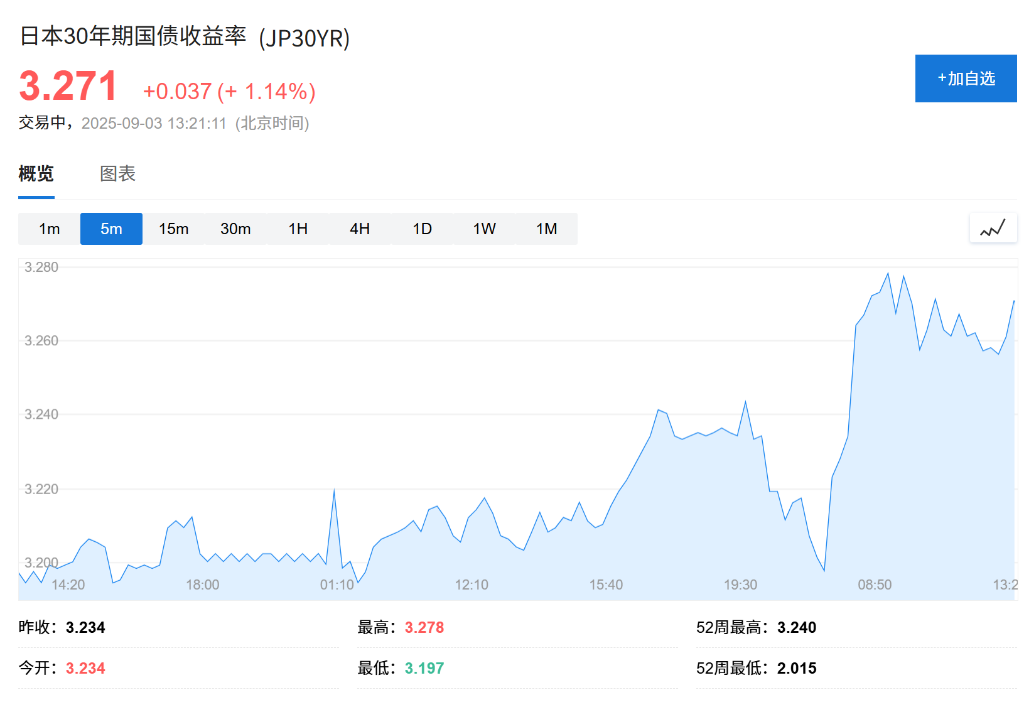Click the 01:10 time axis label

pos(337,585)
